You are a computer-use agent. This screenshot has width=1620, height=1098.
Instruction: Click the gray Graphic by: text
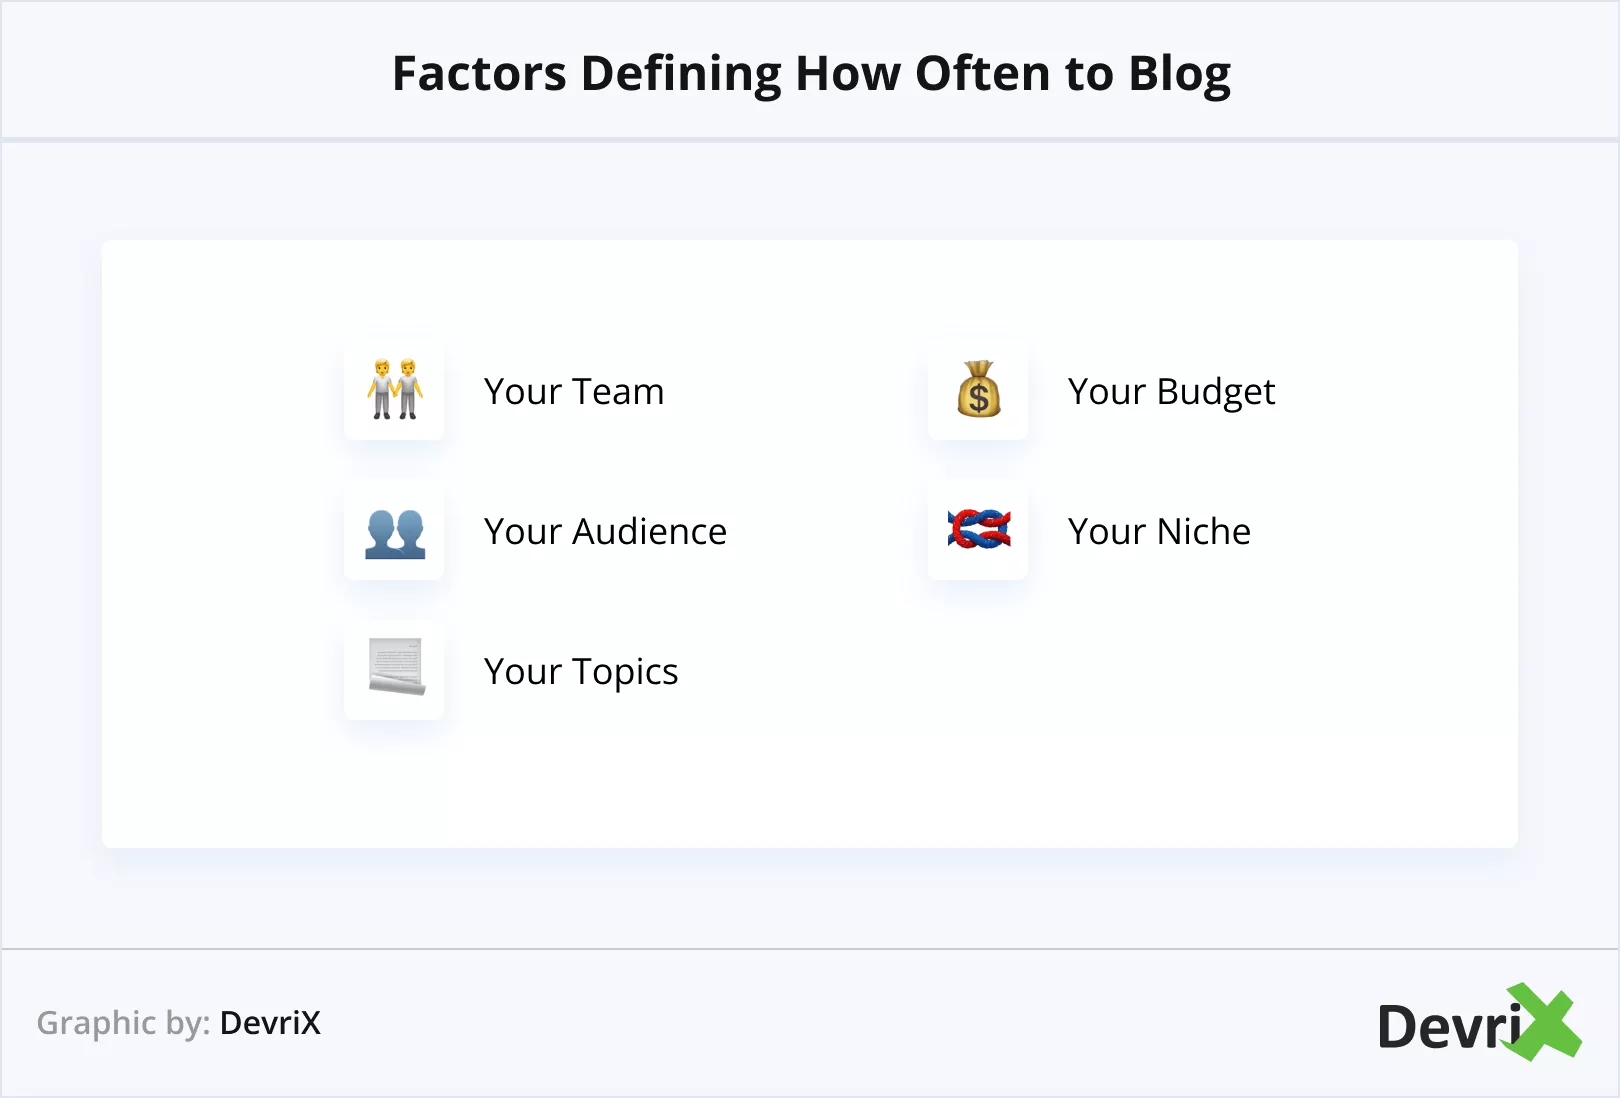point(123,1023)
